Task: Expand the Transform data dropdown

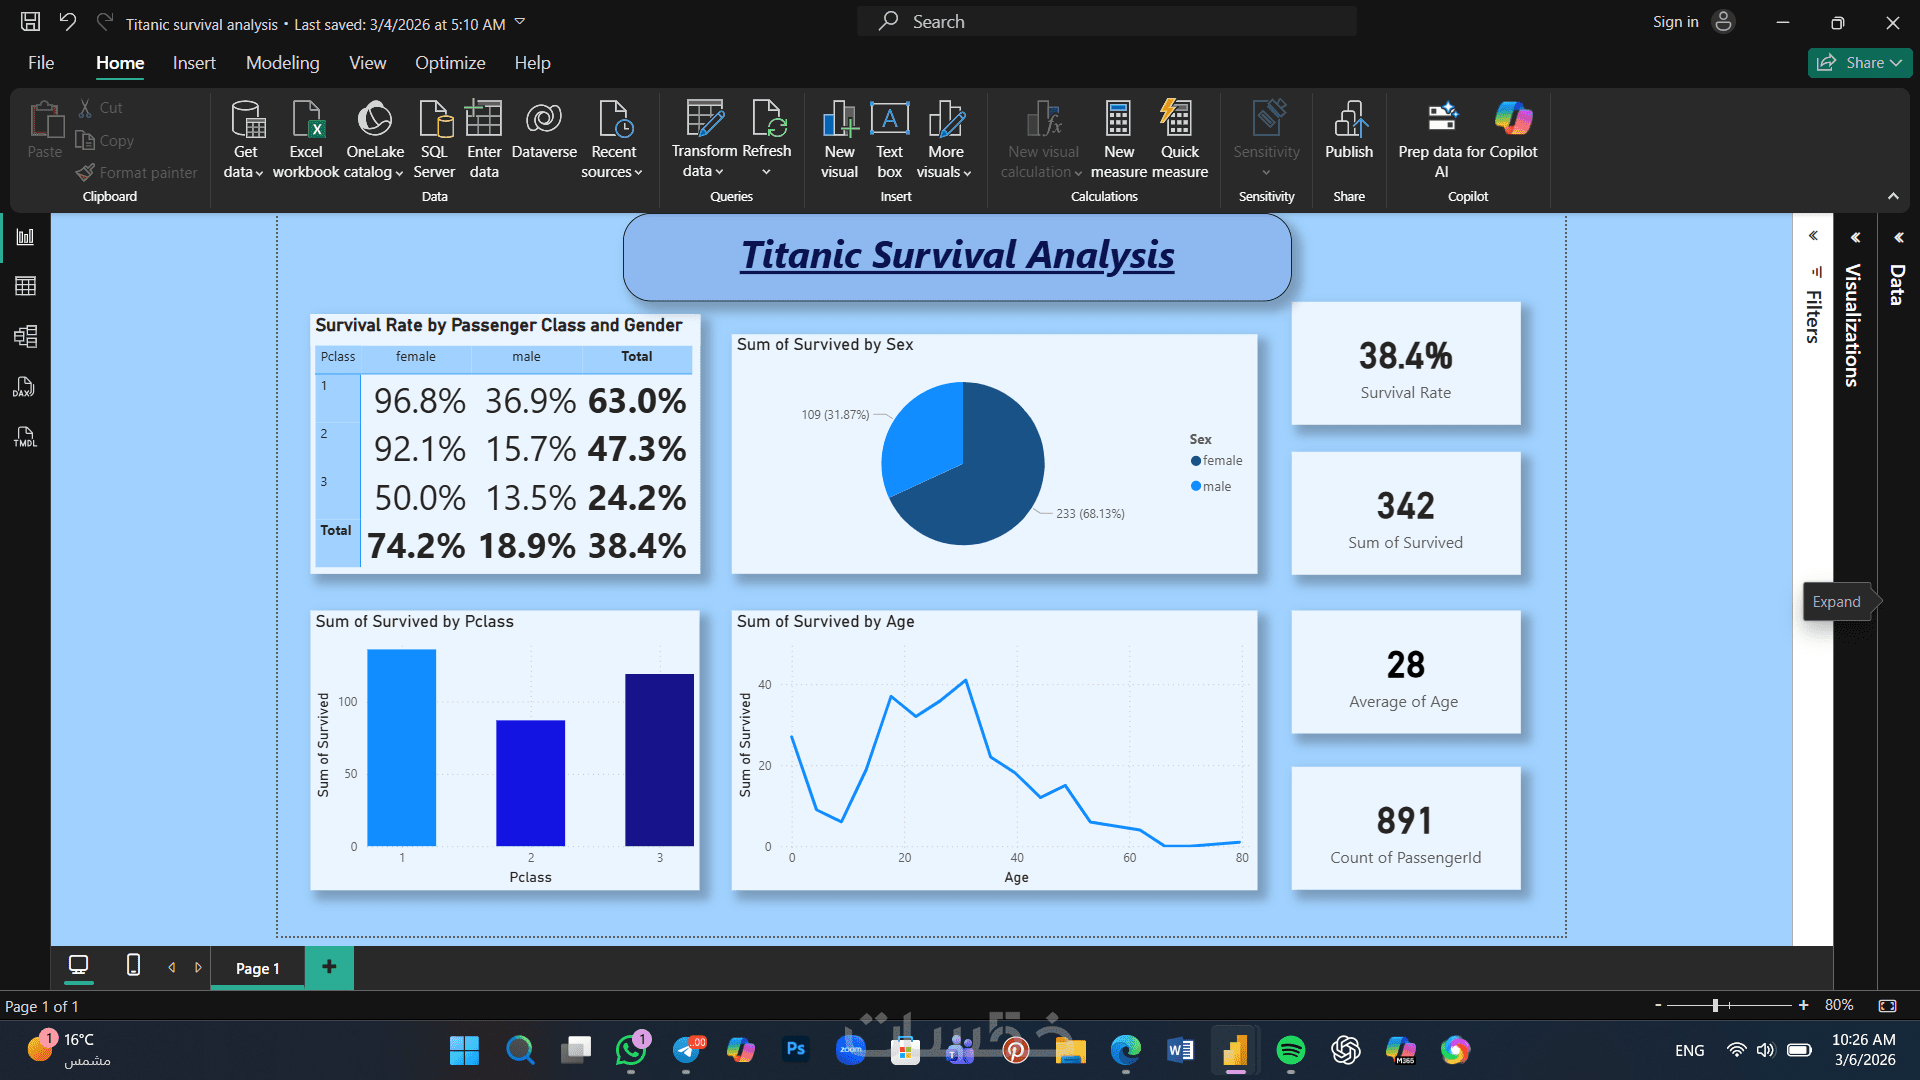Action: tap(704, 172)
